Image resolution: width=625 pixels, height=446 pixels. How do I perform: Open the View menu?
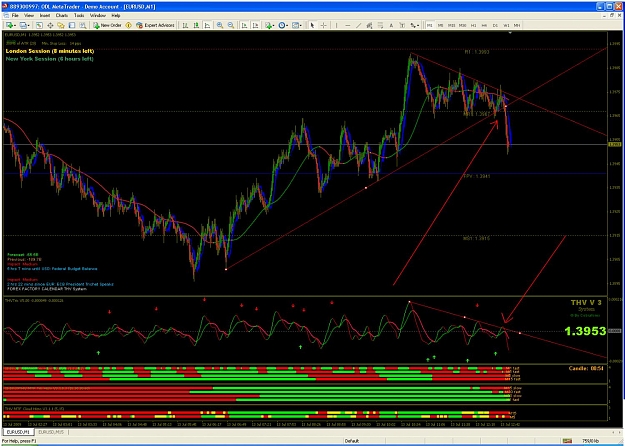[x=29, y=15]
